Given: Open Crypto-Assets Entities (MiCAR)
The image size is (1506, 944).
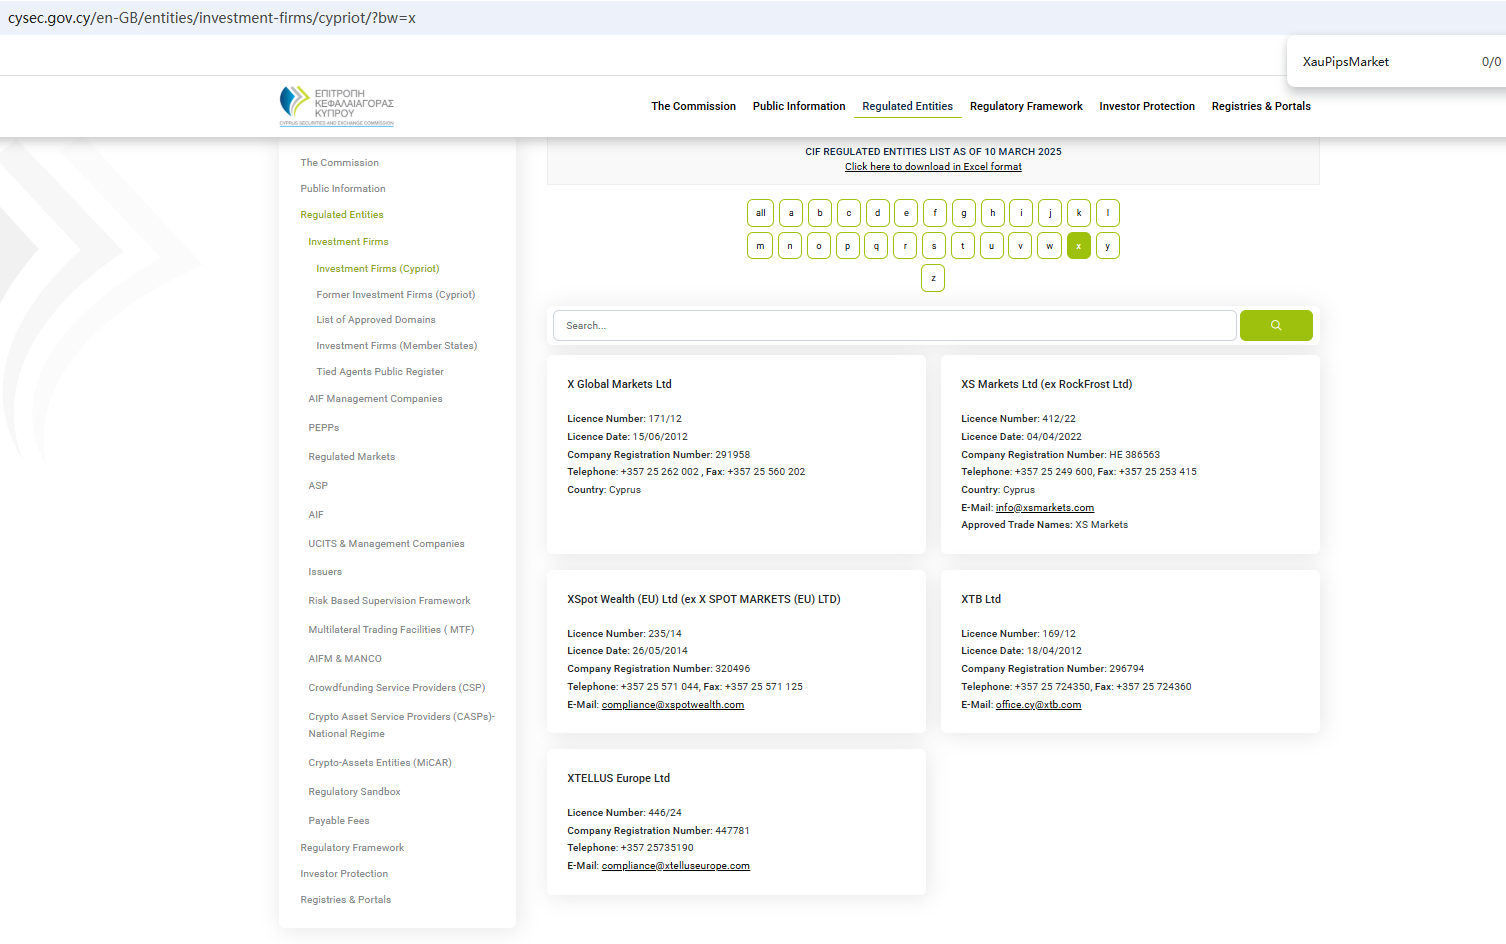Looking at the screenshot, I should tap(380, 763).
